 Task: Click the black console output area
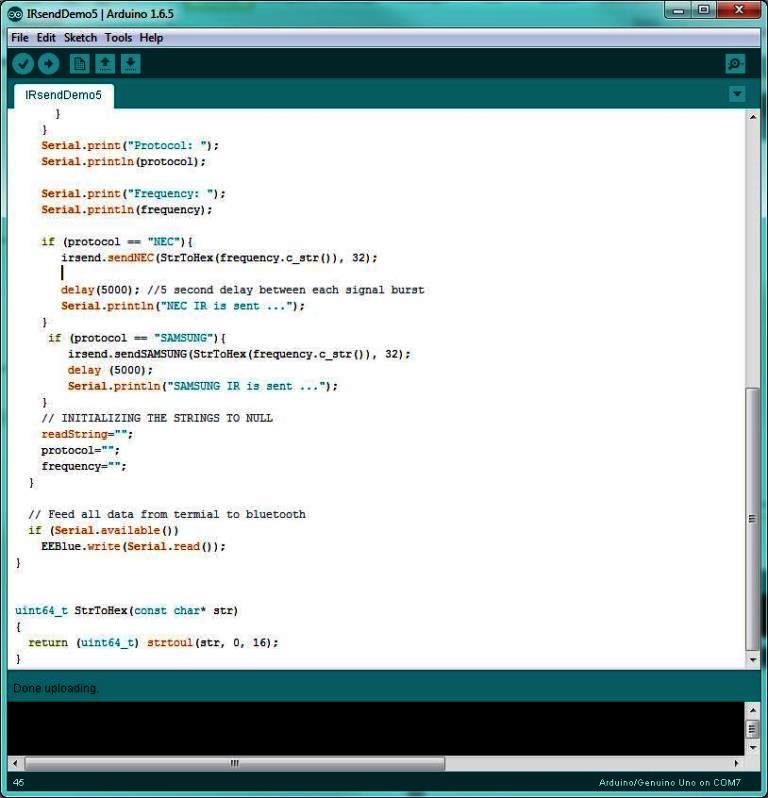pos(376,728)
